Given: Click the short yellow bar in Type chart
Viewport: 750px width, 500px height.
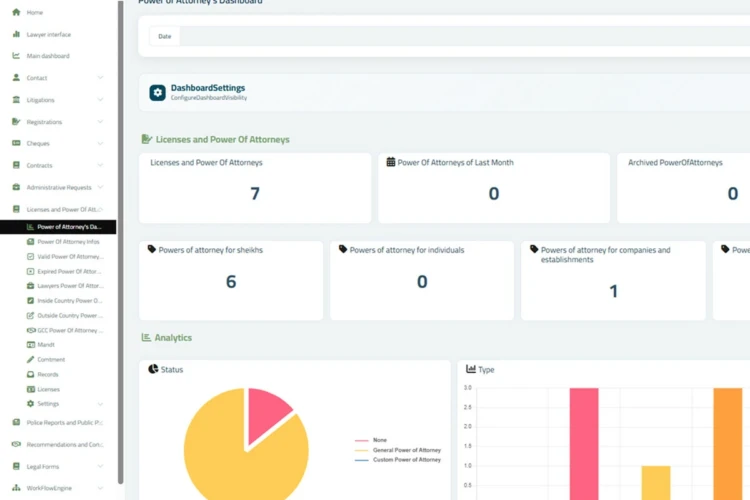Looking at the screenshot, I should pos(656,483).
